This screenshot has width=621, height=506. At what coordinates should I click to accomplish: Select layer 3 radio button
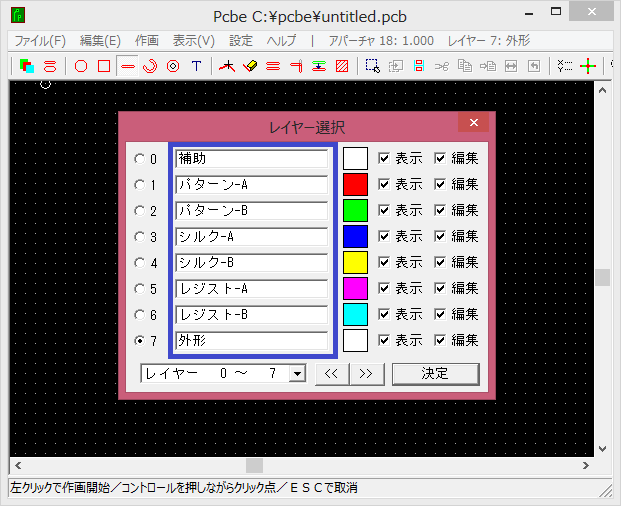click(x=140, y=237)
